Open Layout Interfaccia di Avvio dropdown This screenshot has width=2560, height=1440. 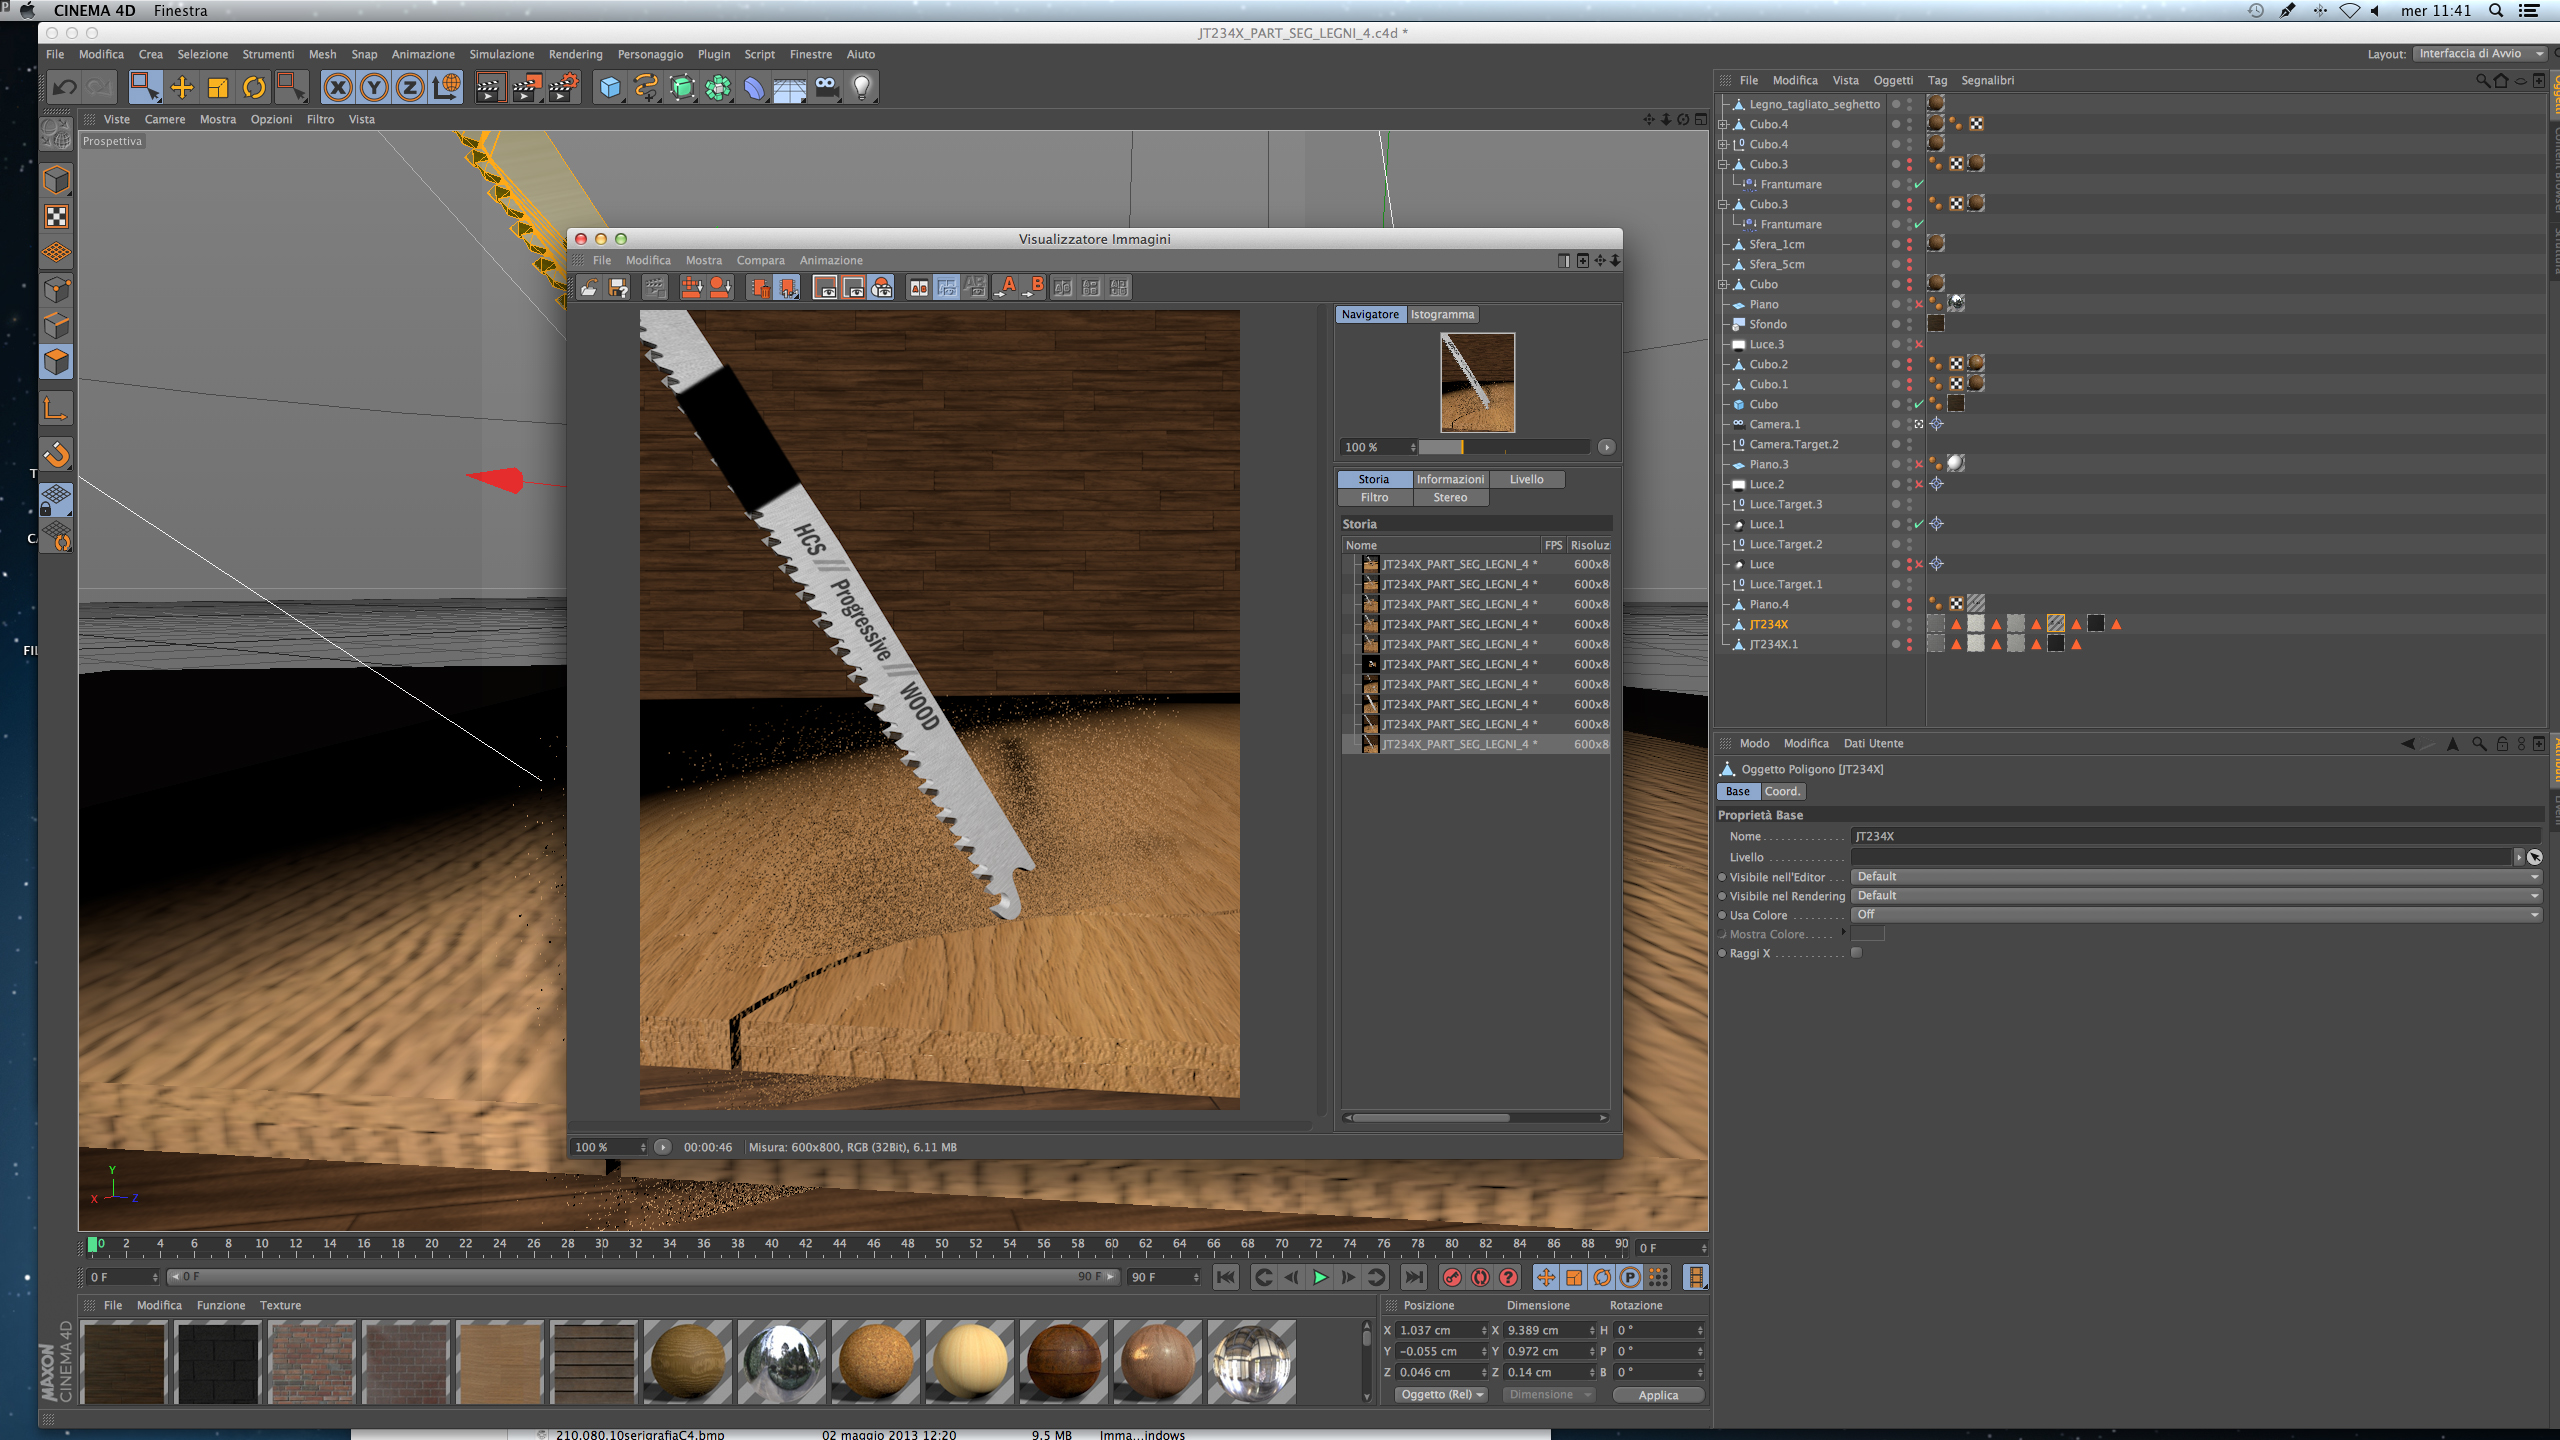click(x=2479, y=54)
